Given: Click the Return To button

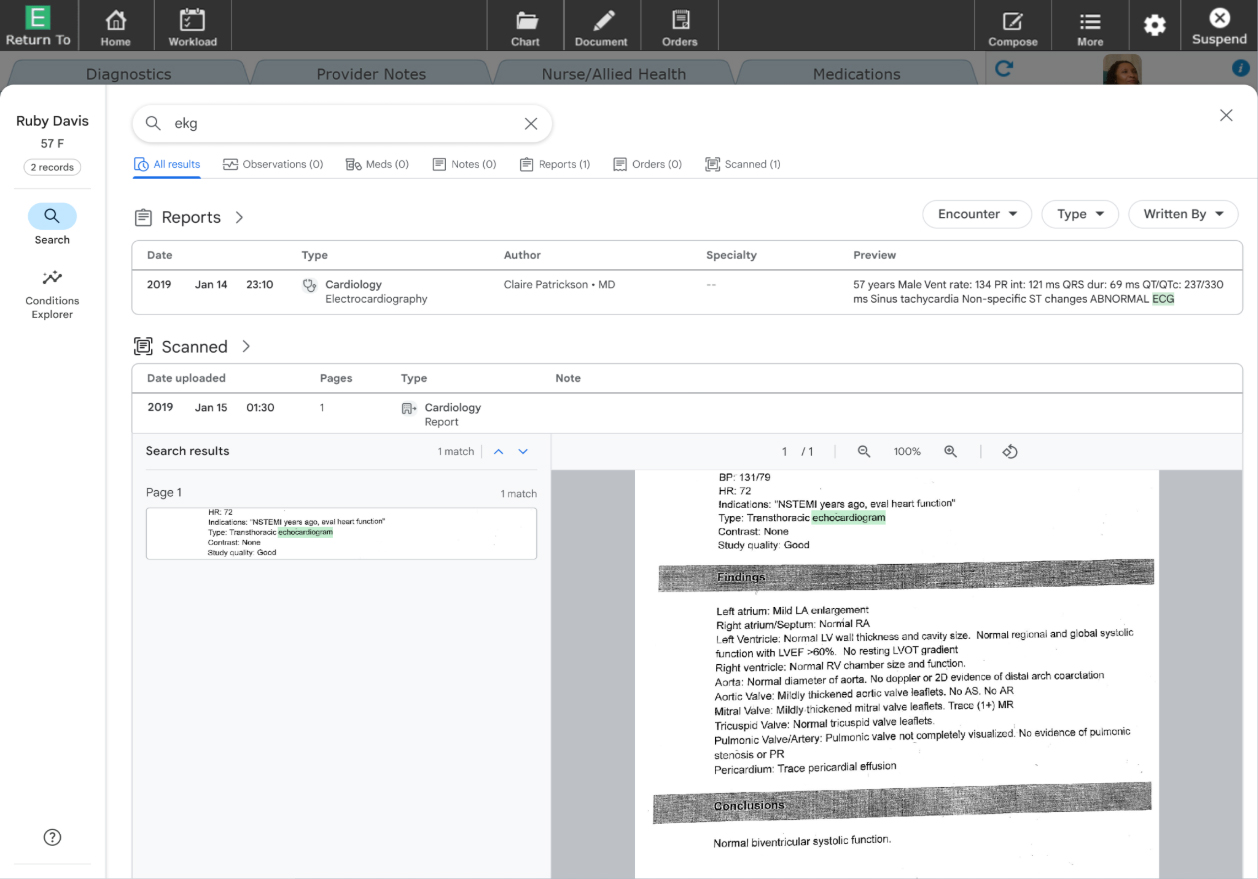Looking at the screenshot, I should point(38,26).
